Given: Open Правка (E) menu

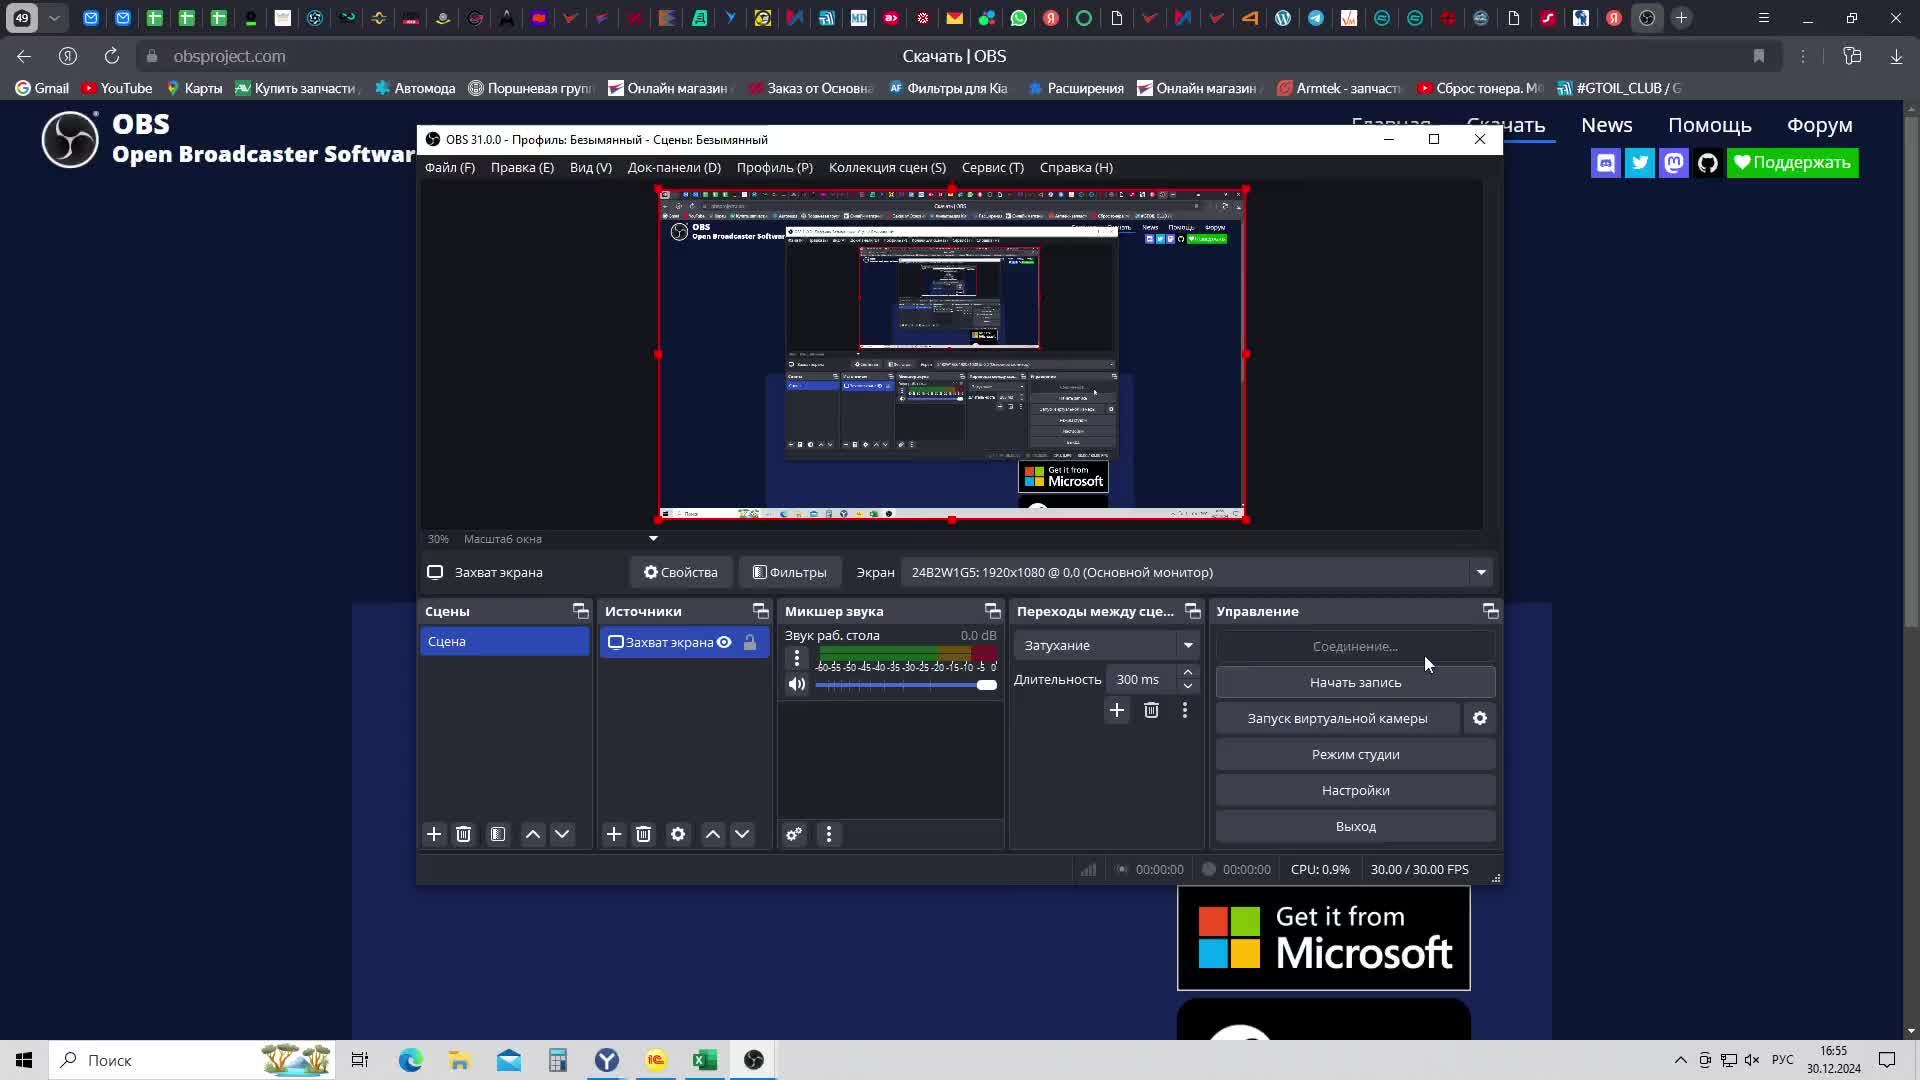Looking at the screenshot, I should [522, 167].
